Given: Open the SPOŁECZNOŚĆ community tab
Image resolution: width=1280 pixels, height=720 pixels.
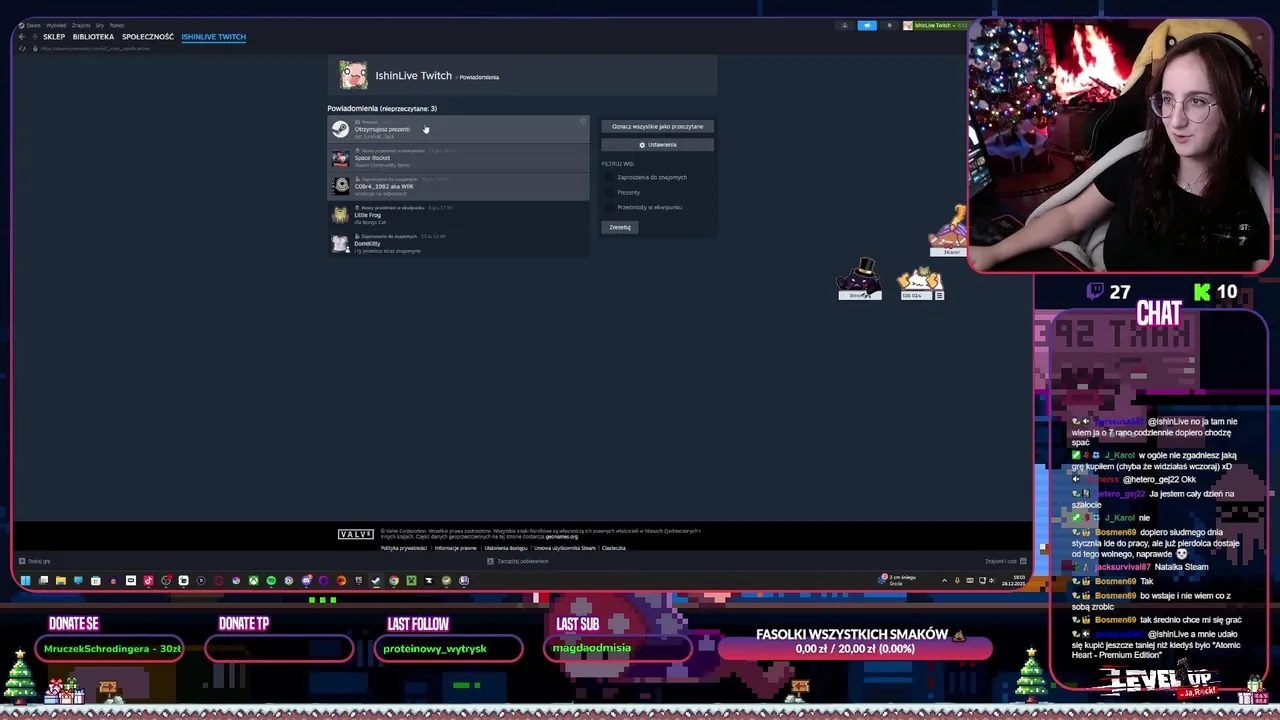Looking at the screenshot, I should 148,37.
